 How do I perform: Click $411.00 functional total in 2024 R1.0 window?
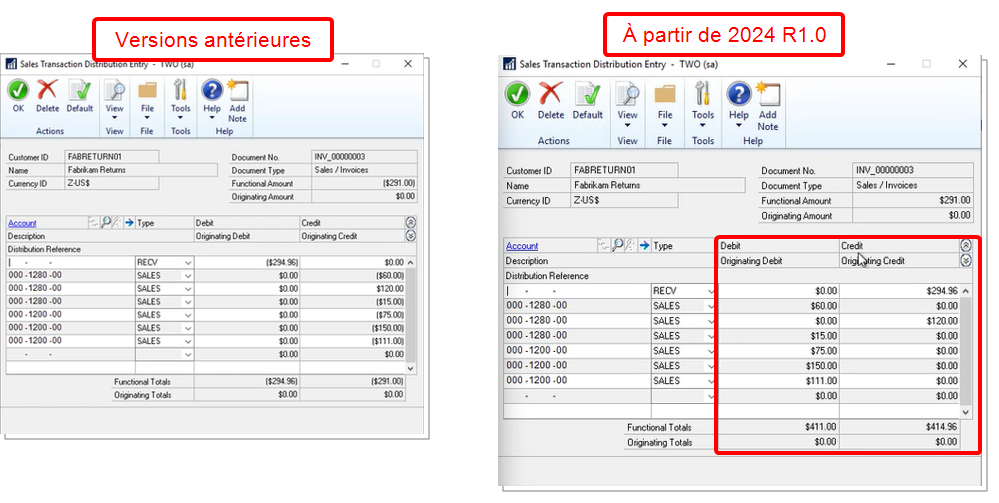pyautogui.click(x=779, y=427)
